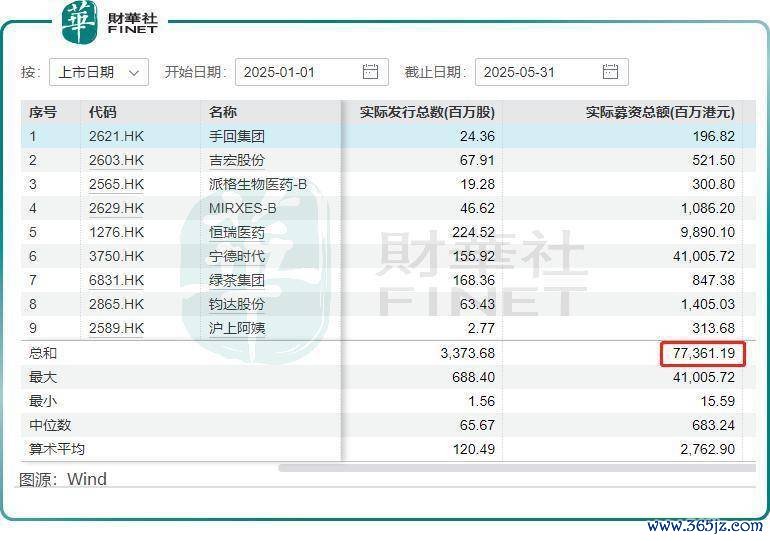Open the 恒瑞医药 name link
This screenshot has width=770, height=541.
pyautogui.click(x=237, y=232)
